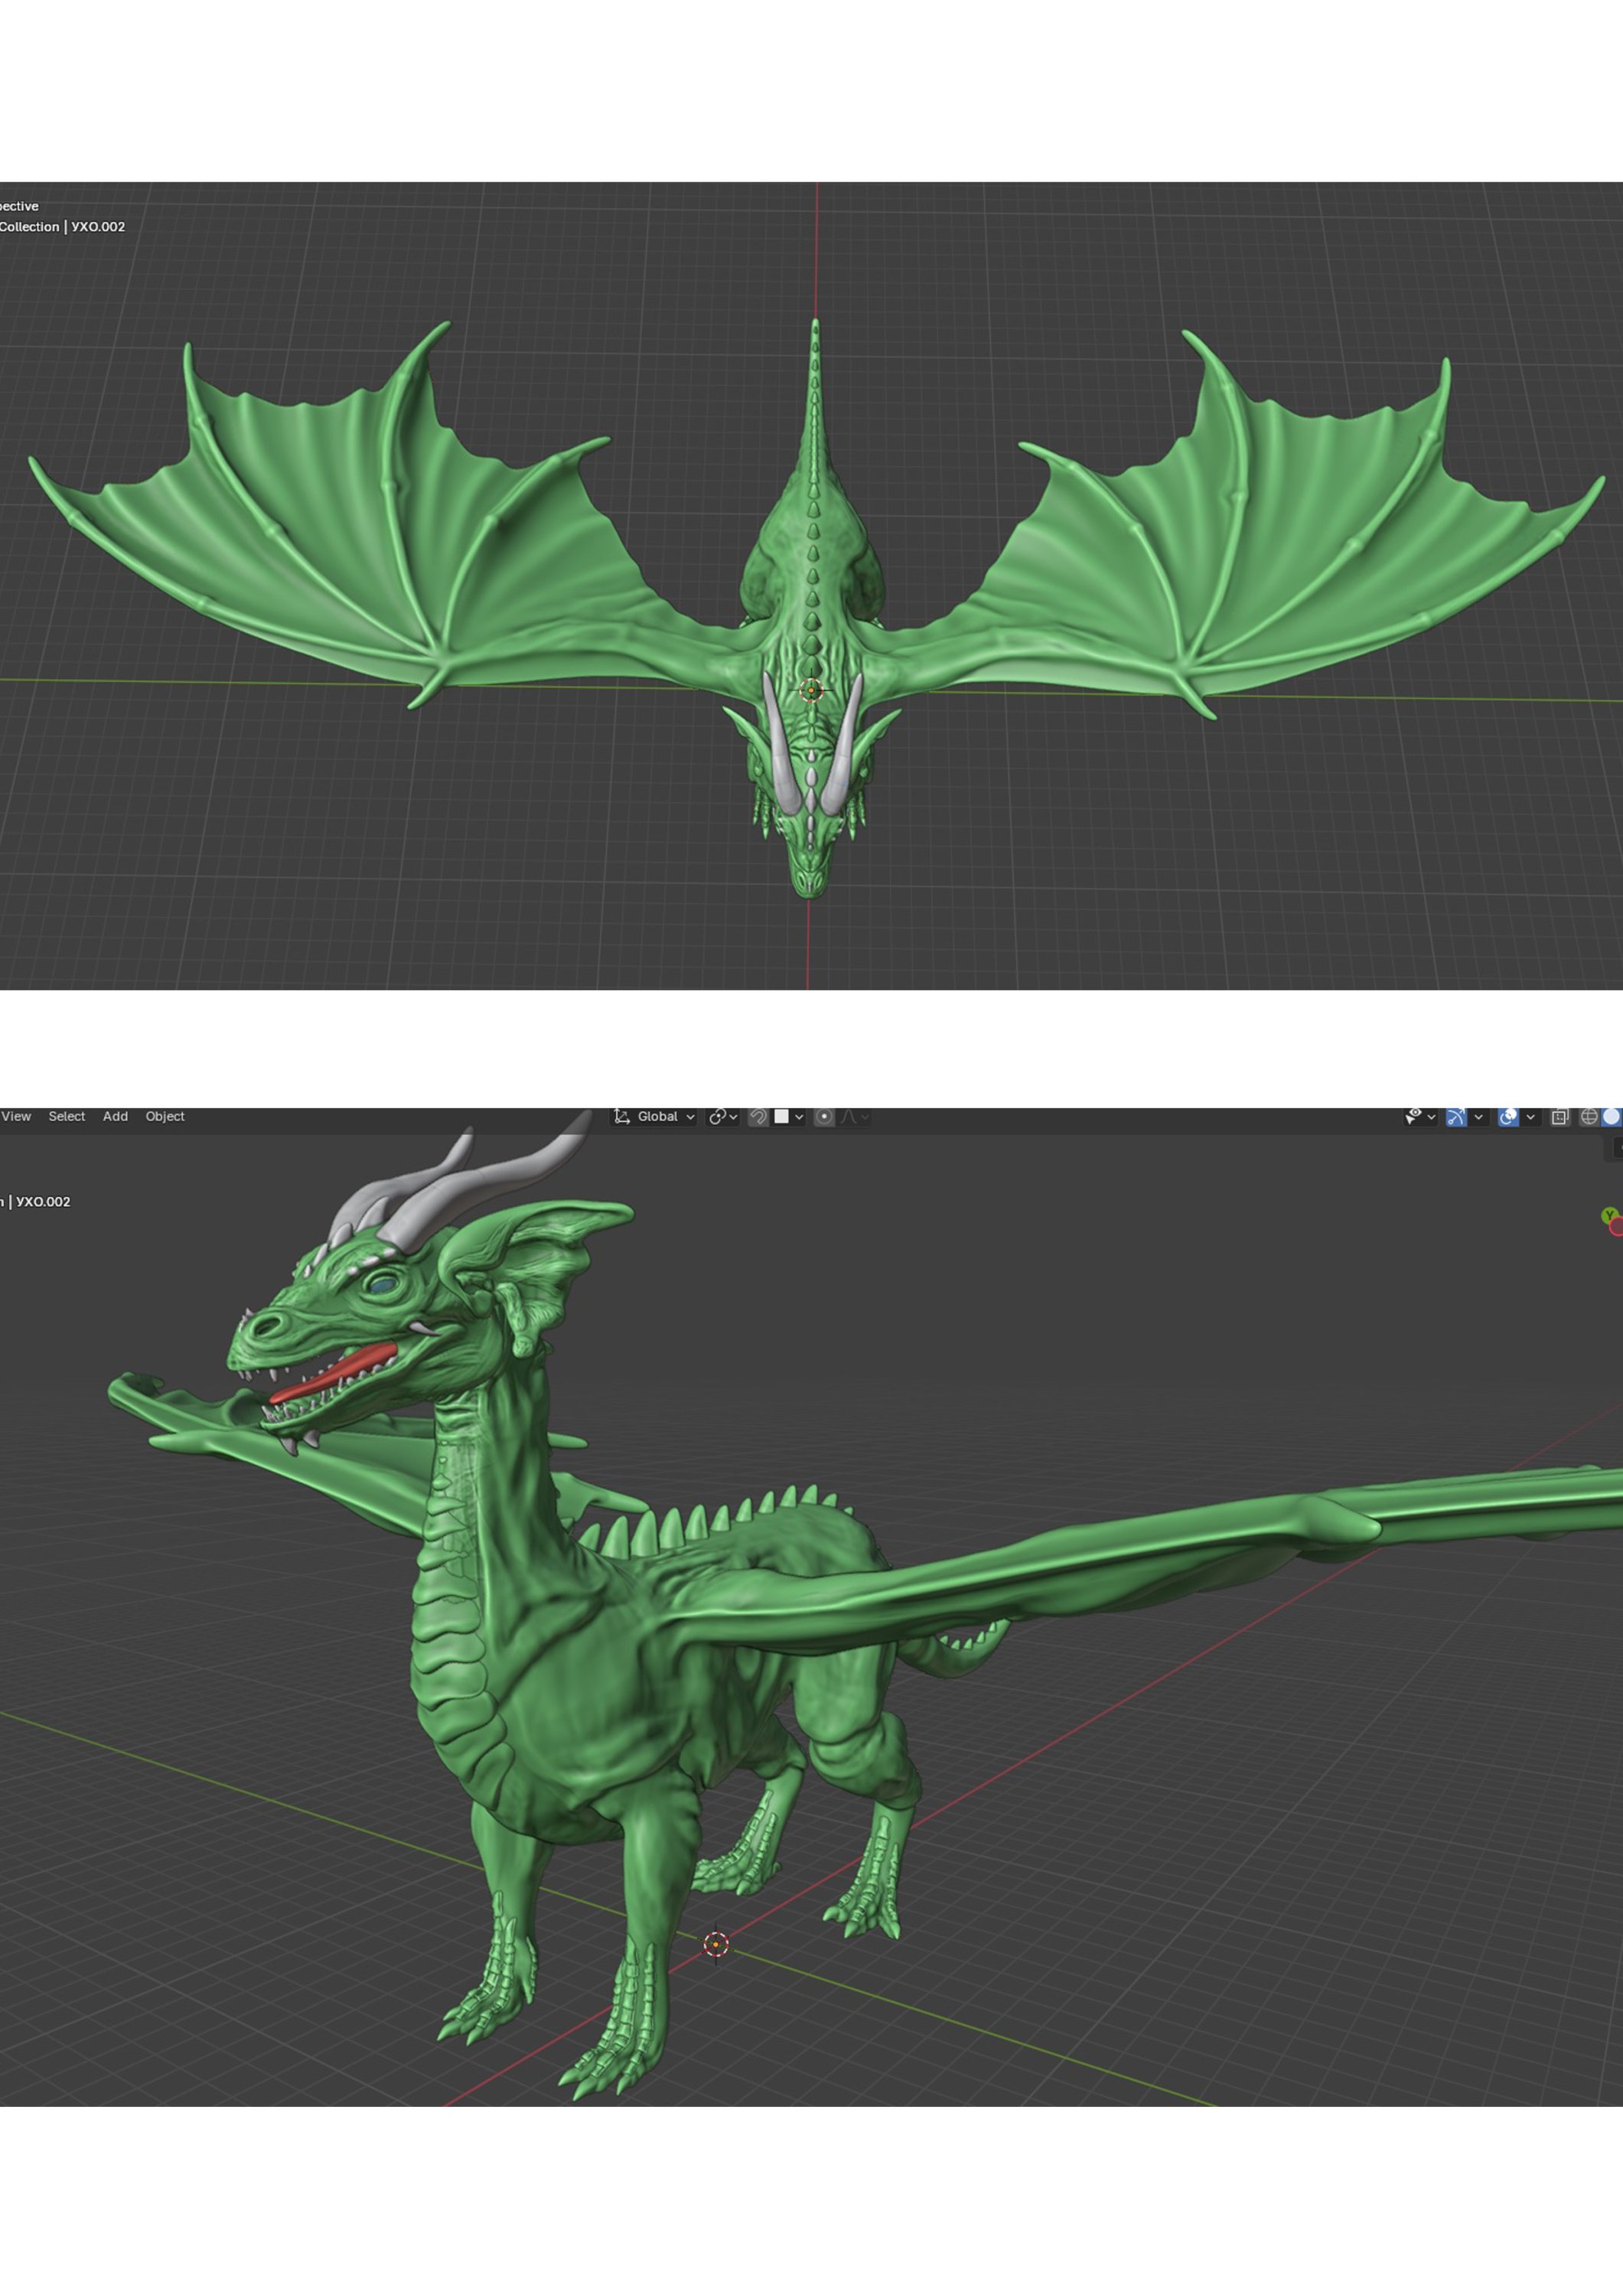Toggle the show gizmo button
This screenshot has width=1623, height=2296.
coord(1456,1116)
